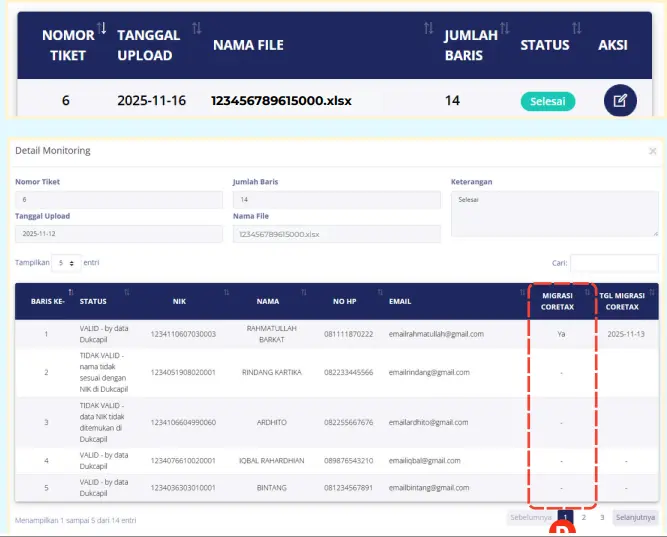Sort detail table by Nama arrows
The image size is (667, 537).
point(304,292)
